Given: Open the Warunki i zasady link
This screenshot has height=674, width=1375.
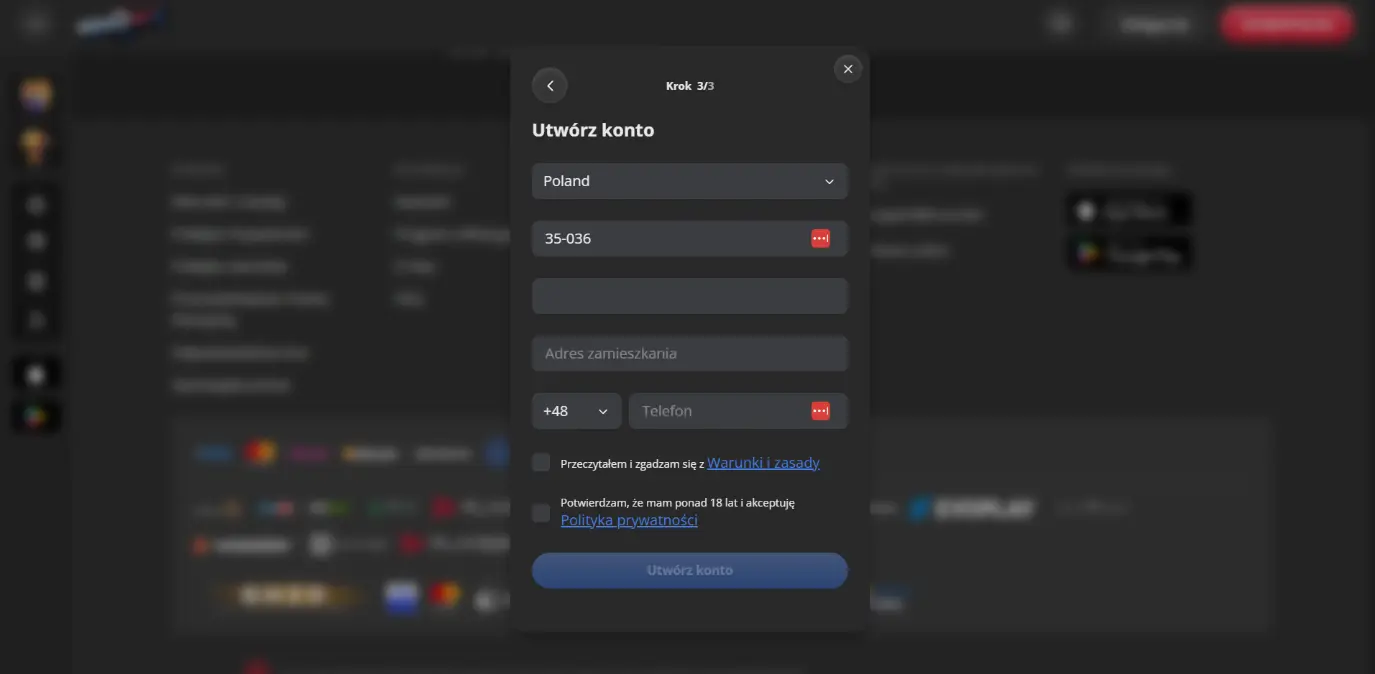Looking at the screenshot, I should coord(763,463).
